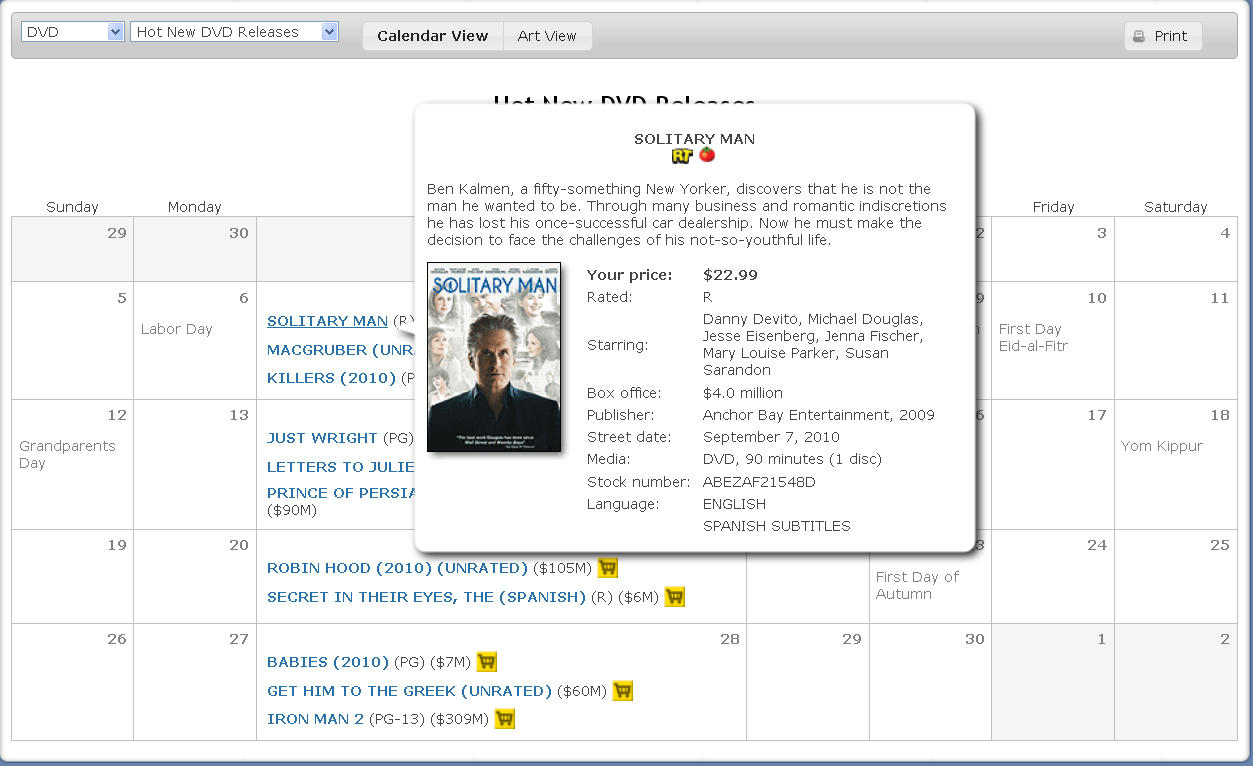The image size is (1253, 766).
Task: Click the Saturday column header
Action: click(x=1176, y=207)
